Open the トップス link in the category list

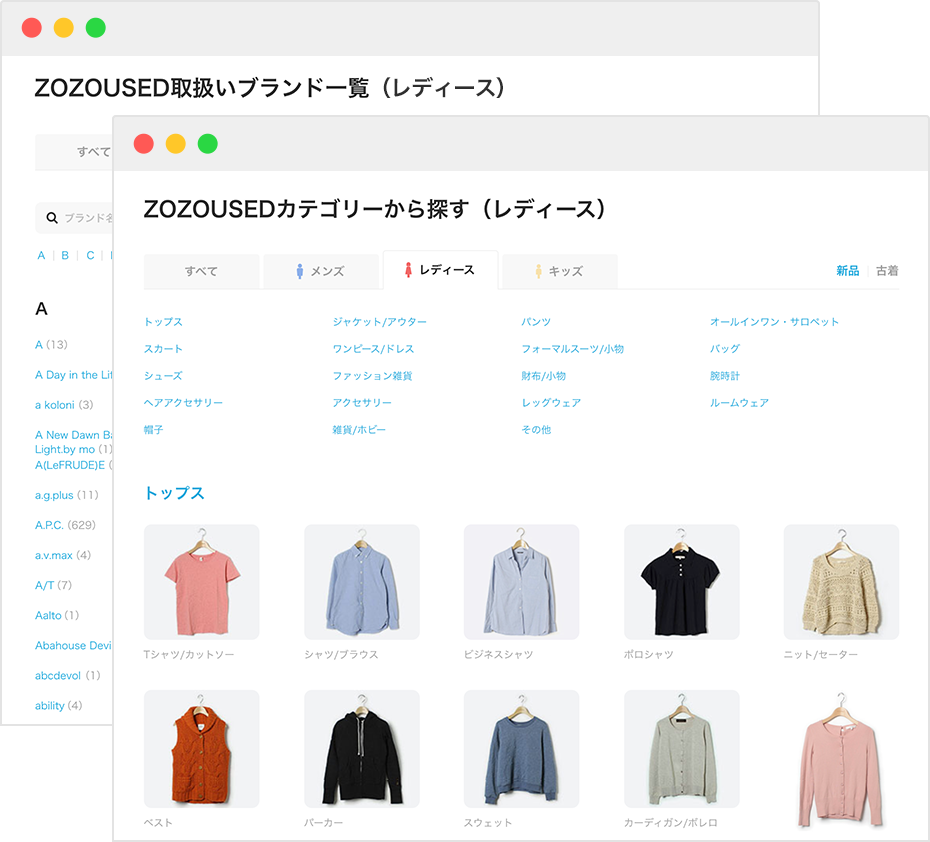click(x=163, y=322)
